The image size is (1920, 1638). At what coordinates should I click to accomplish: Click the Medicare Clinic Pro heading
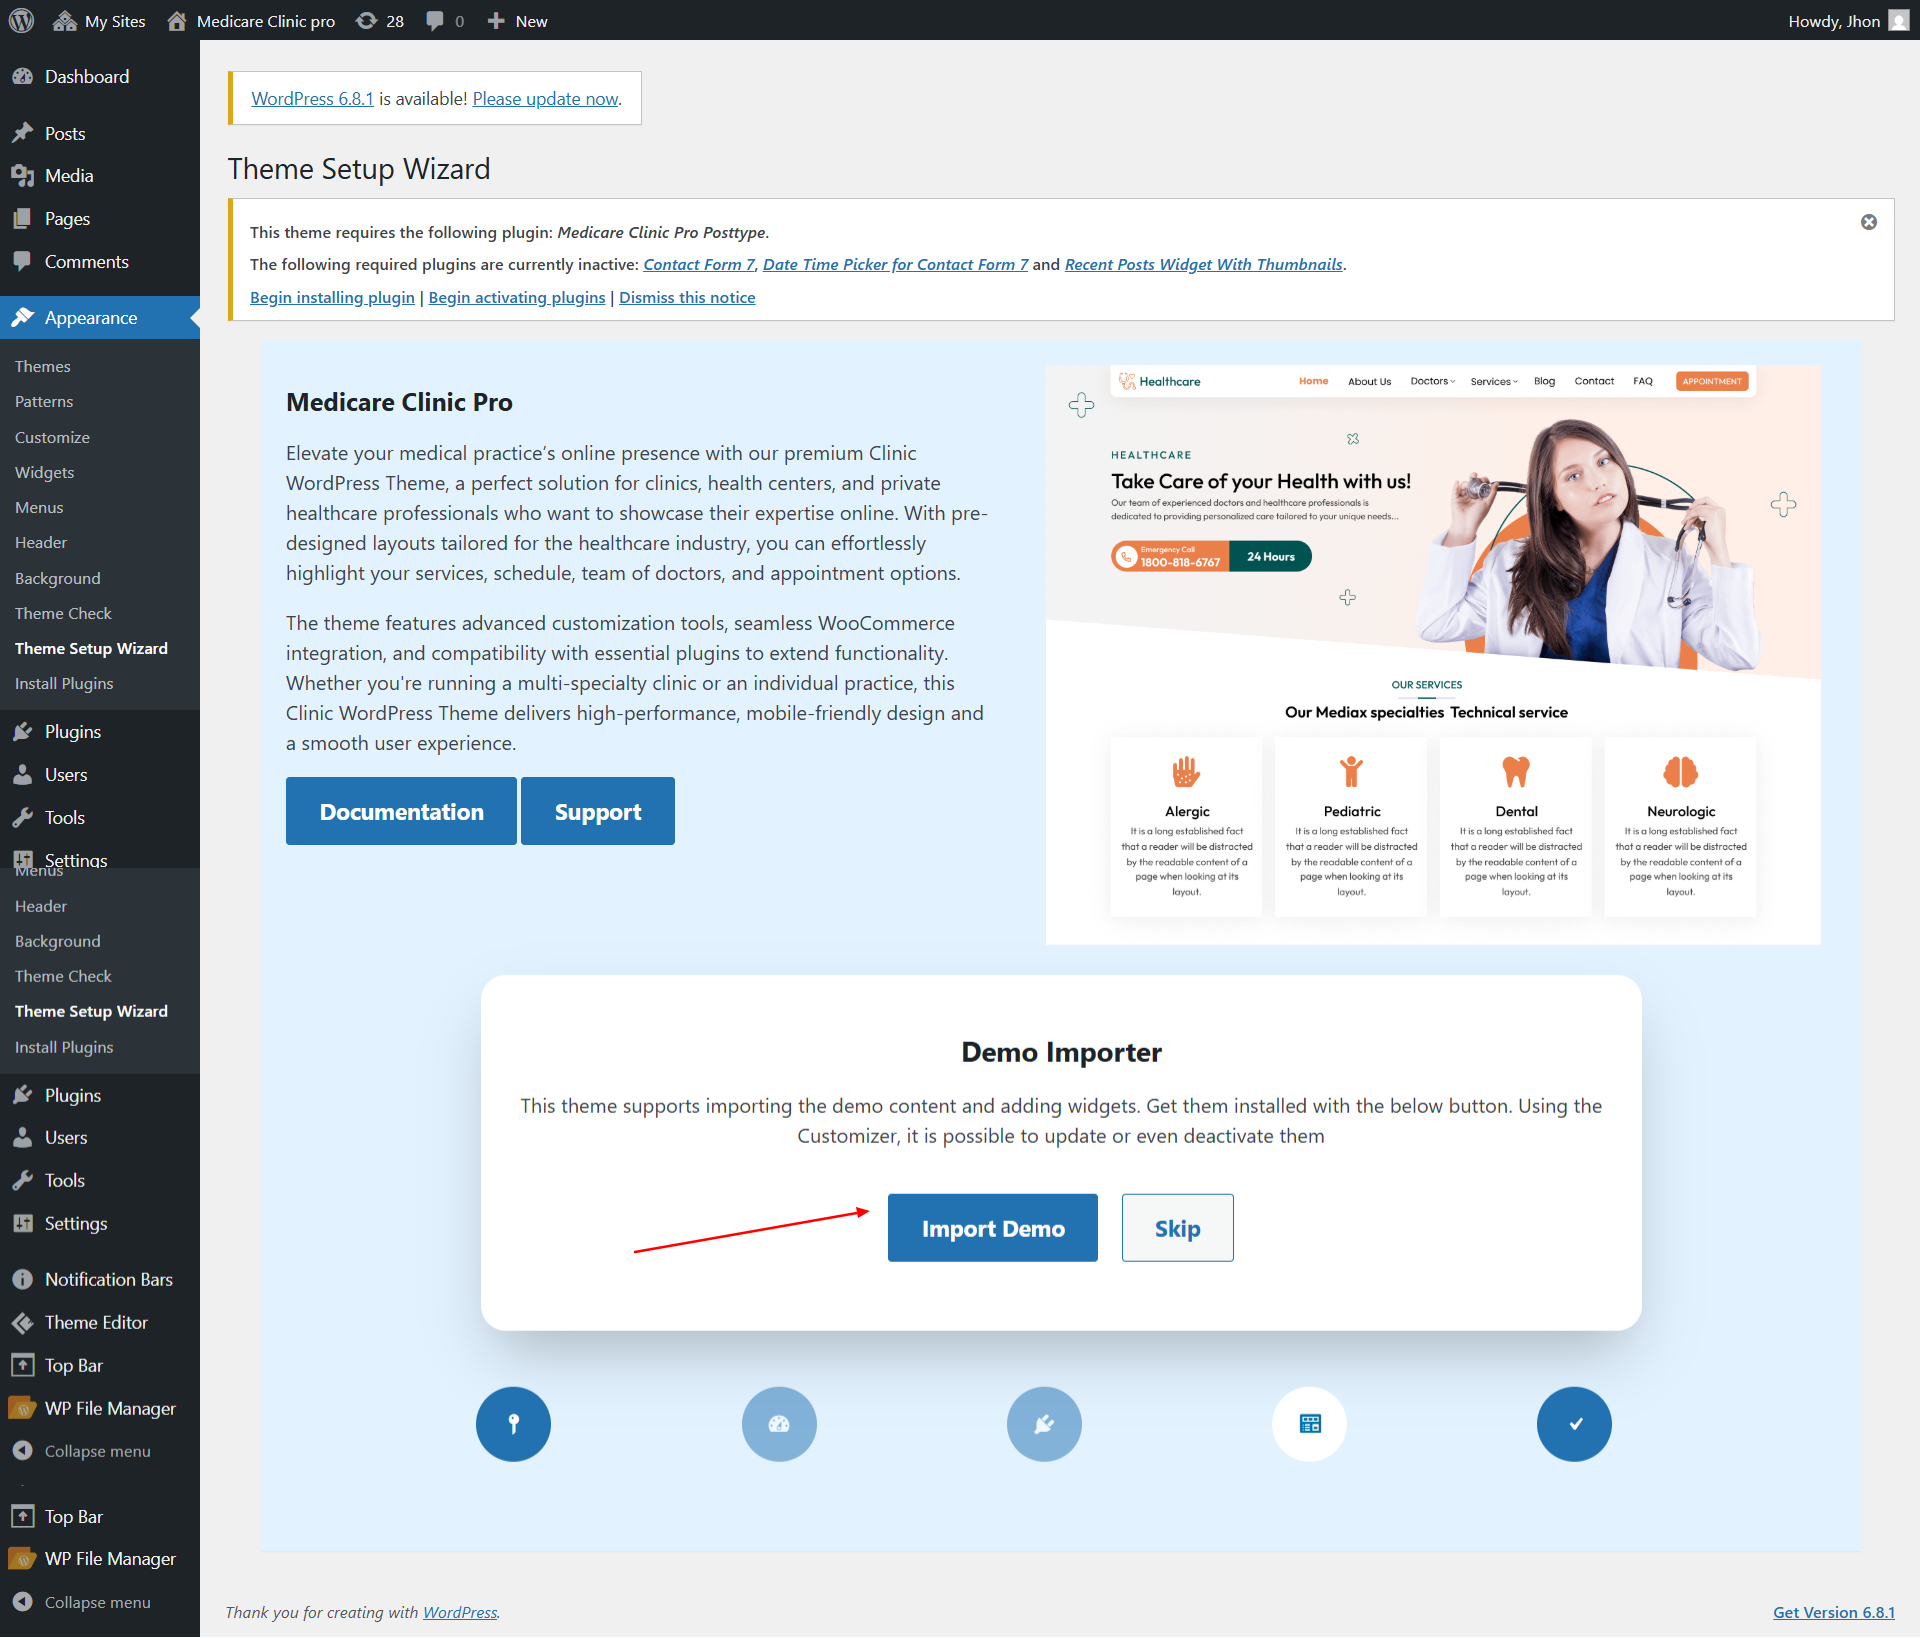(399, 402)
